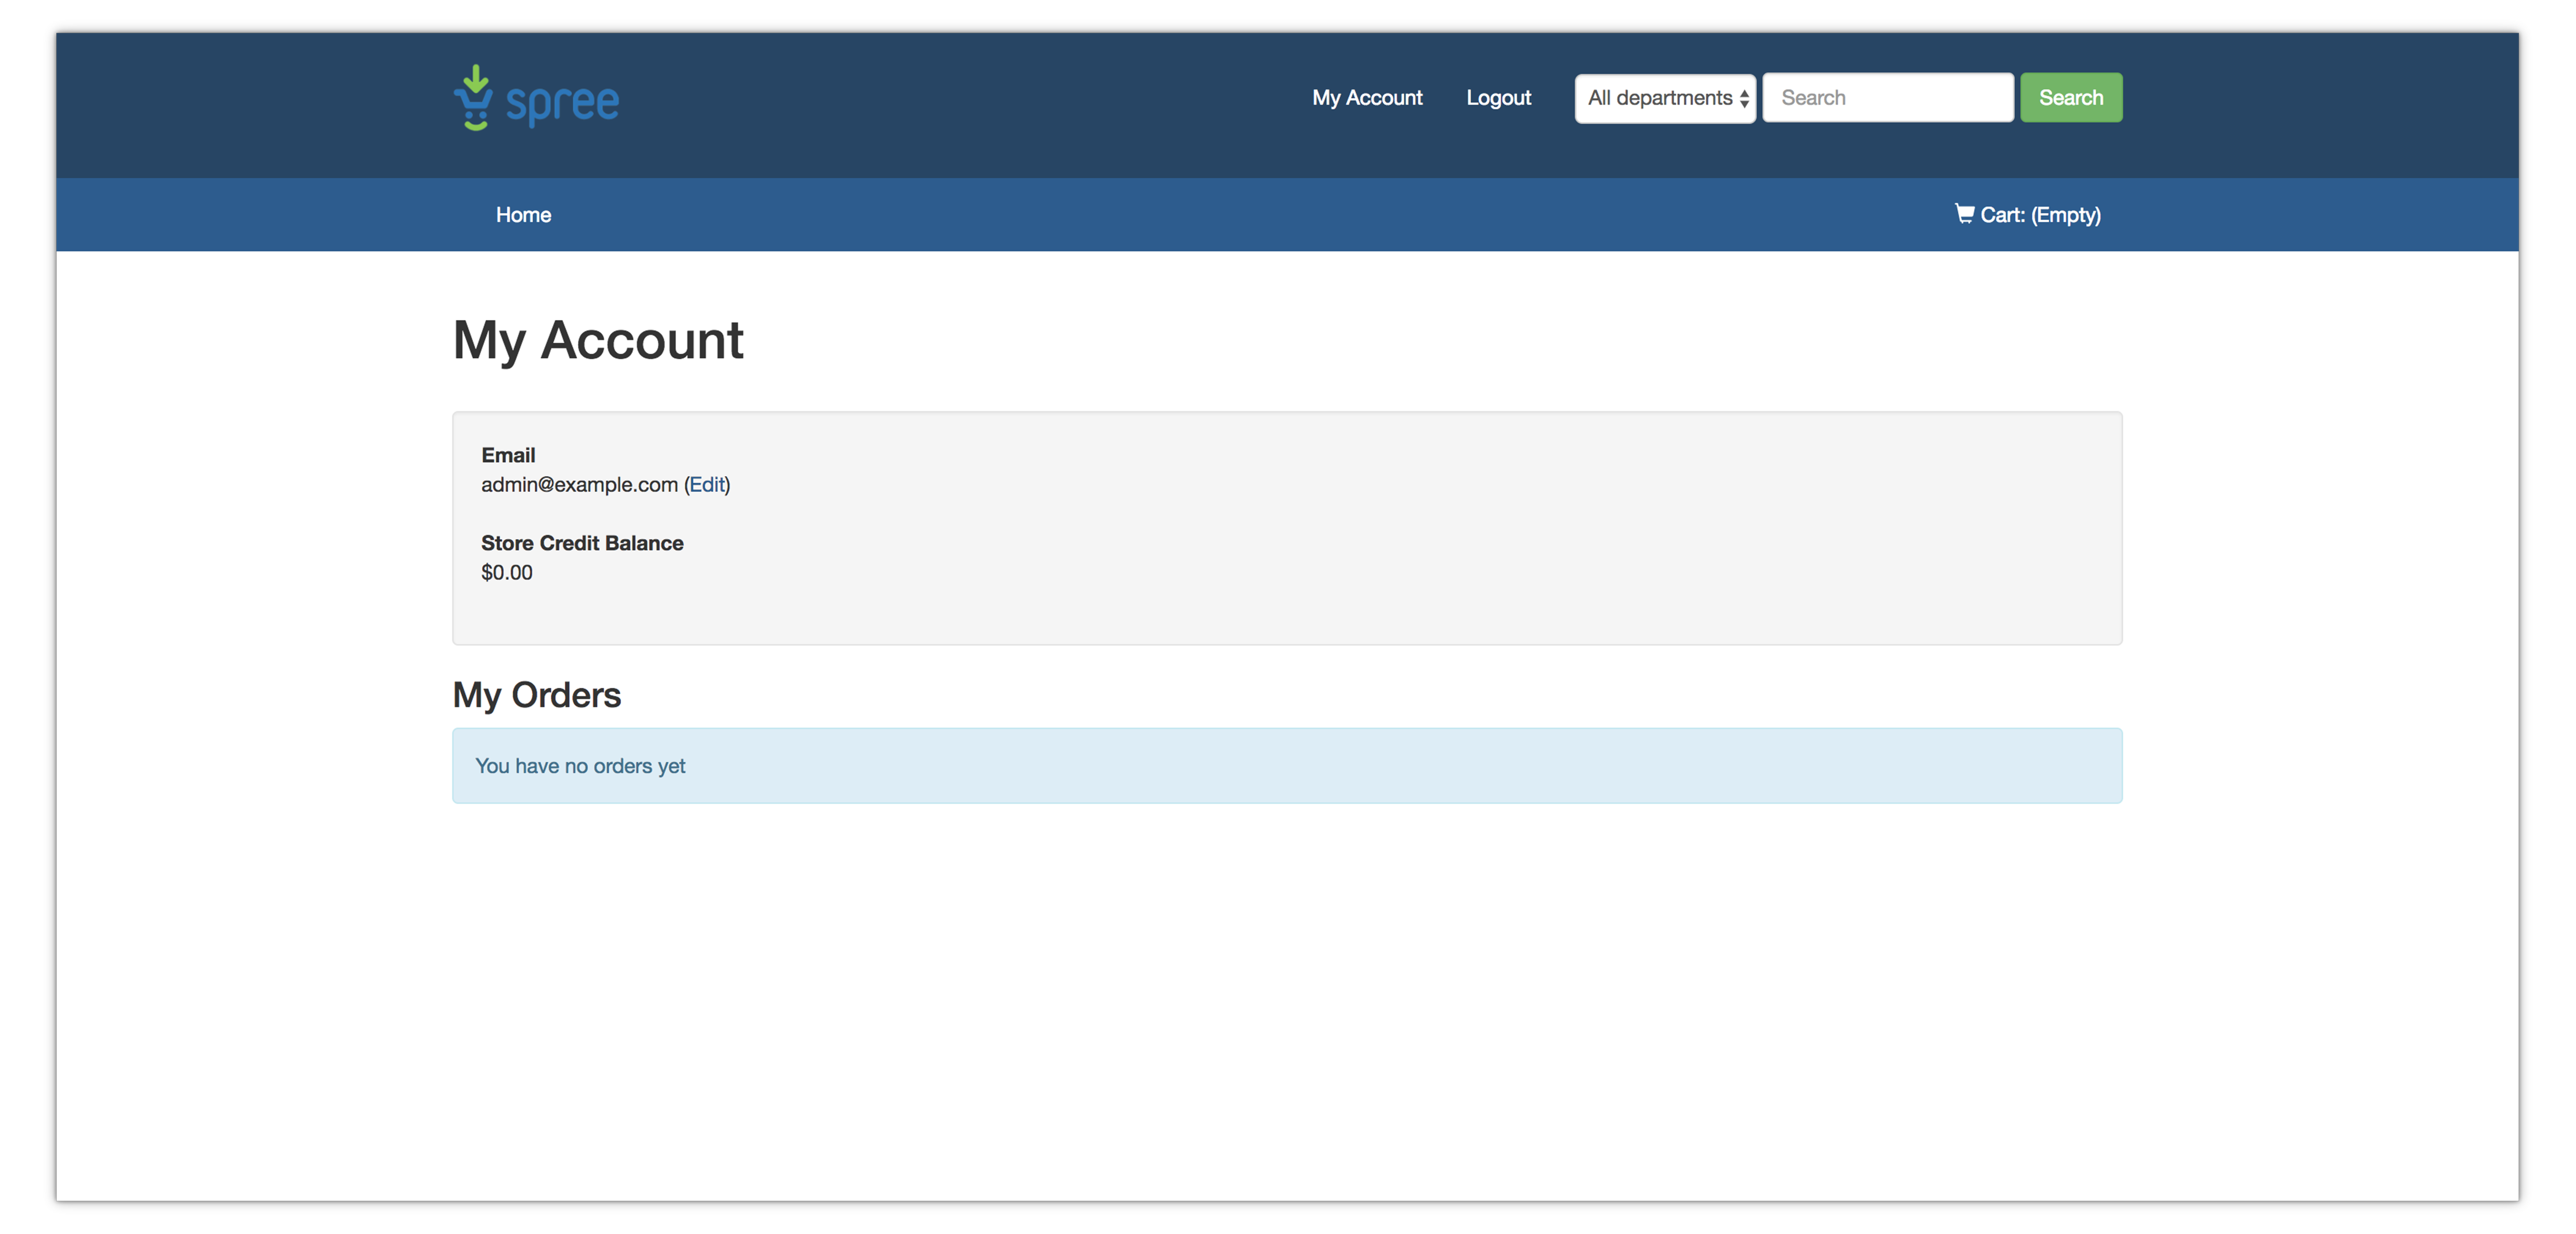Focus the Search input field
2576x1234 pixels.
[1888, 98]
